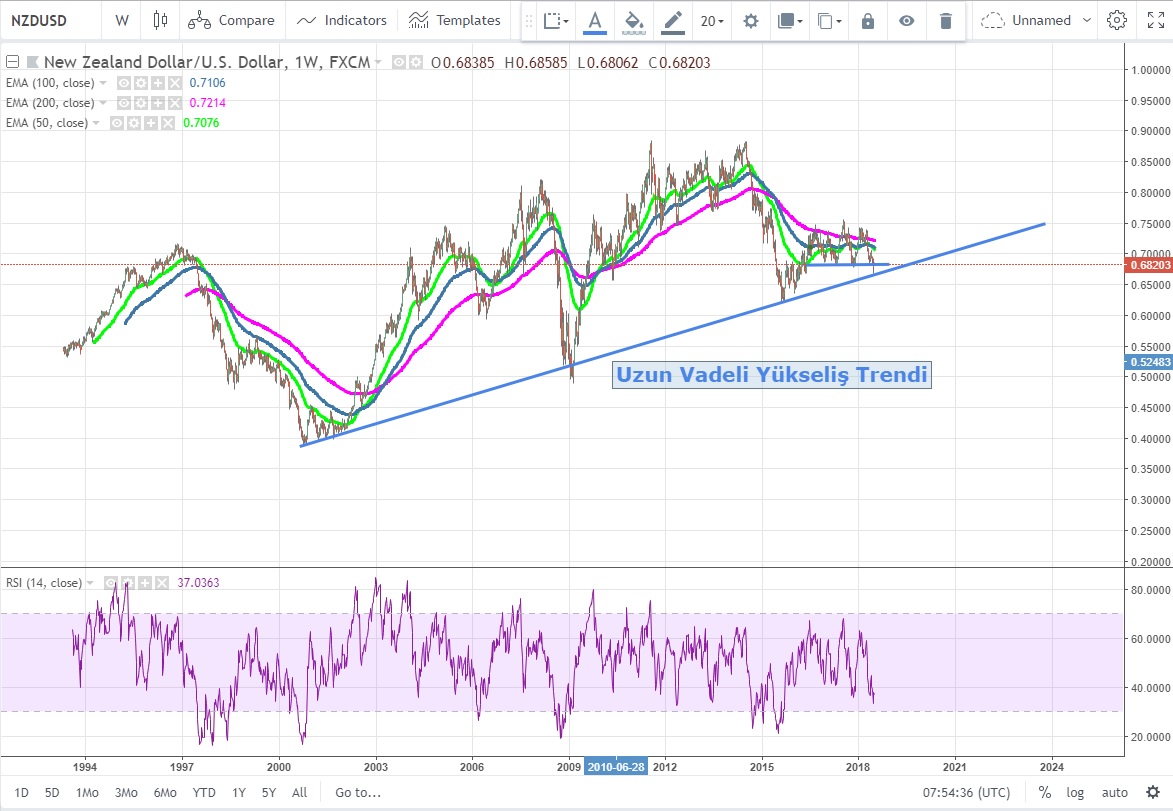Collapse the indicator legend with minus box
The width and height of the screenshot is (1173, 811).
(x=13, y=62)
